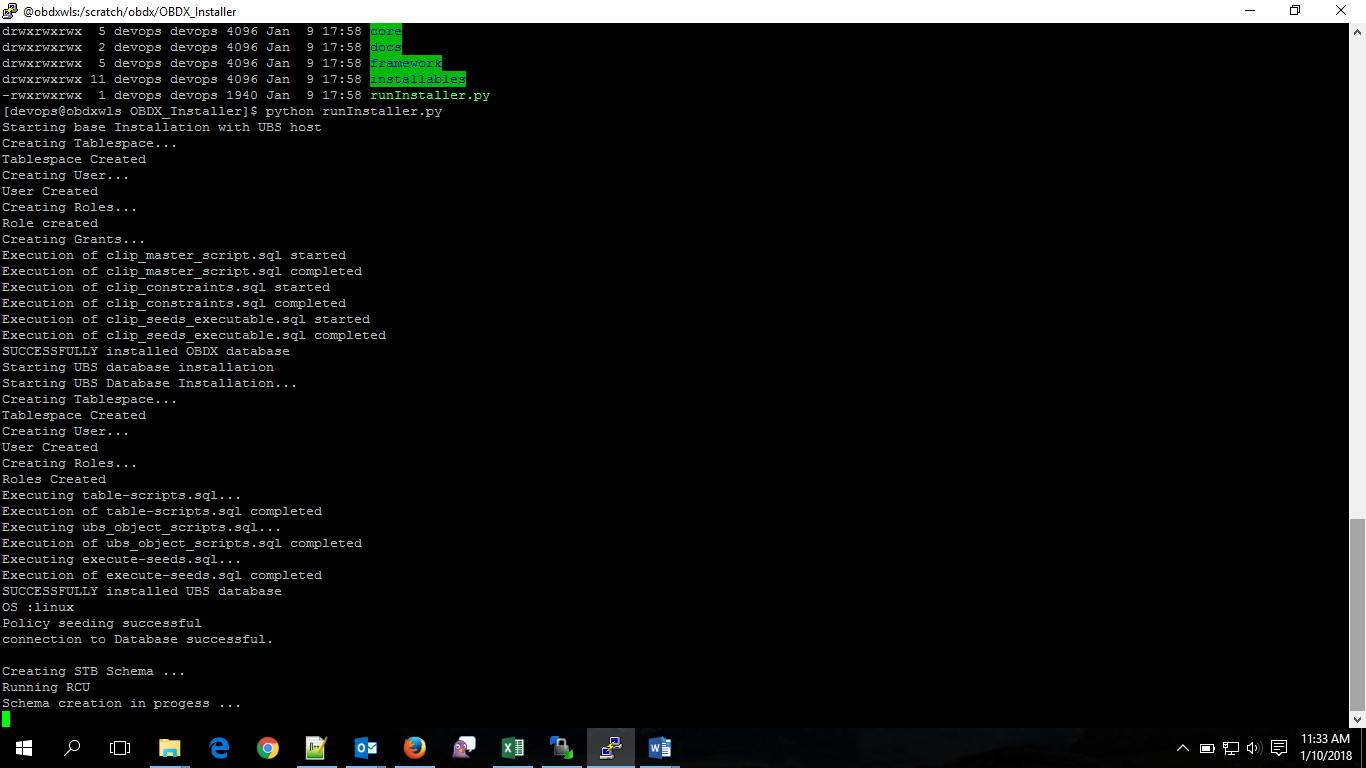This screenshot has height=768, width=1366.
Task: Launch Microsoft Edge from the taskbar
Action: tap(219, 747)
